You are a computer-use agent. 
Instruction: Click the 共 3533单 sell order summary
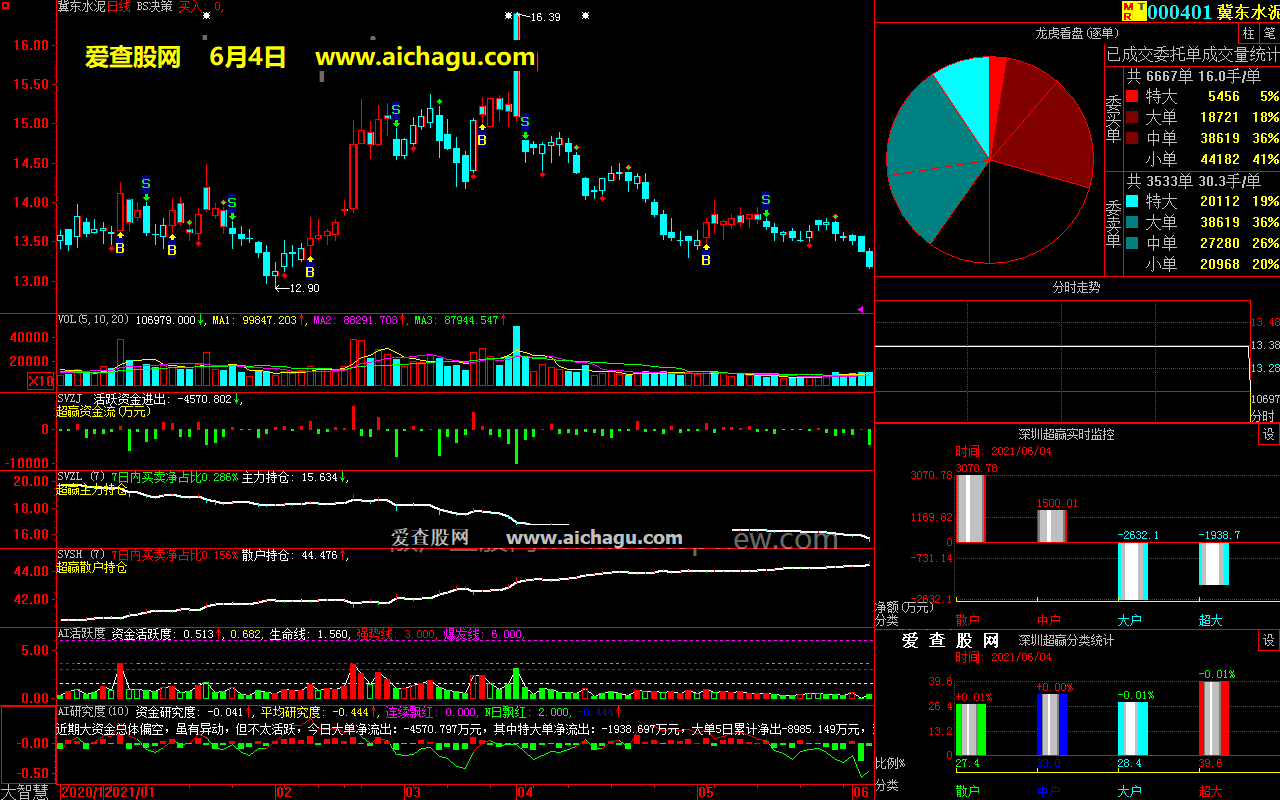point(1193,181)
